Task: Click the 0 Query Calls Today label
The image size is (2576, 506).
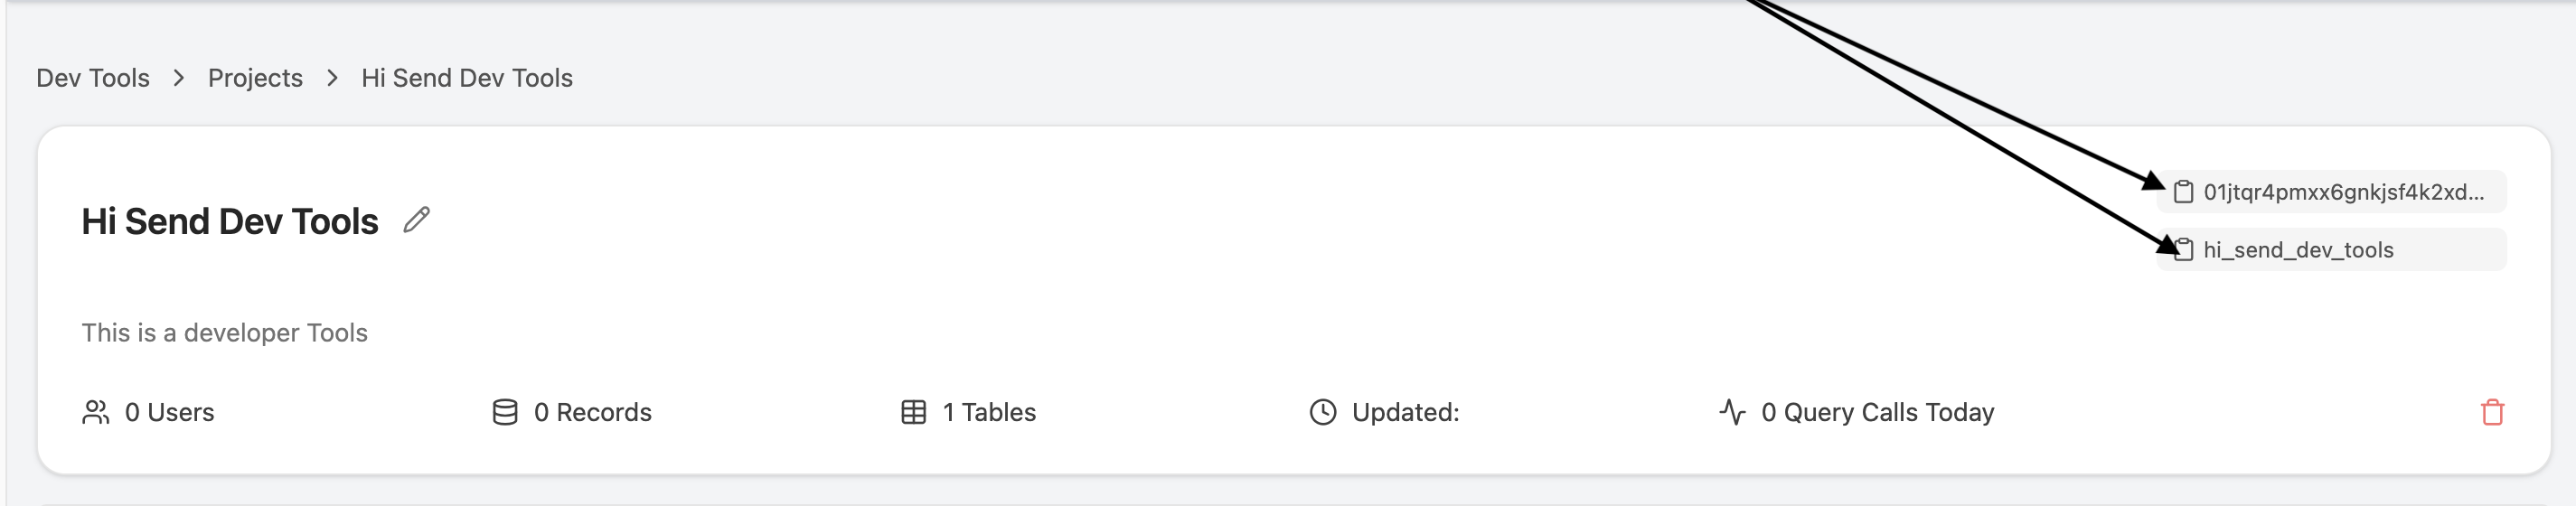Action: tap(1878, 412)
